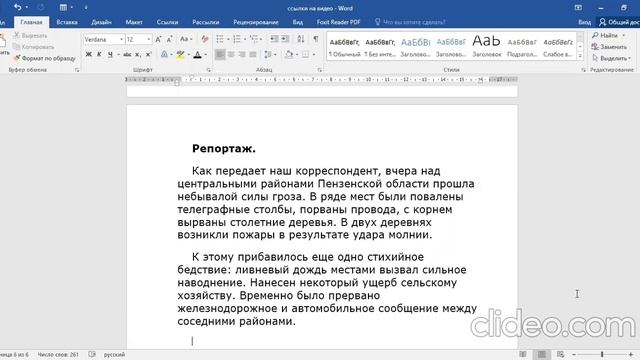The width and height of the screenshot is (640, 360).
Task: Toggle Strikethrough (abc) formatting
Action: tap(127, 54)
